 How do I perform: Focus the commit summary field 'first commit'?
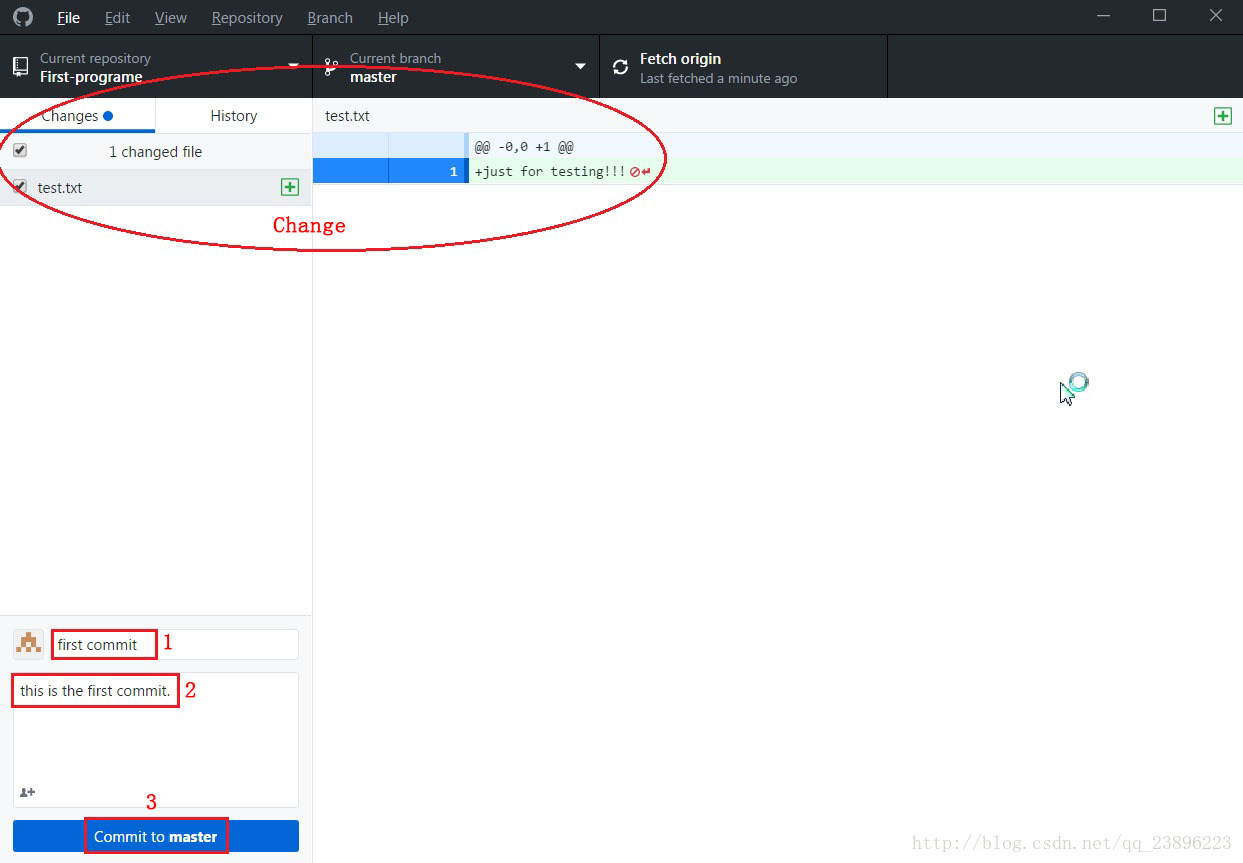174,644
